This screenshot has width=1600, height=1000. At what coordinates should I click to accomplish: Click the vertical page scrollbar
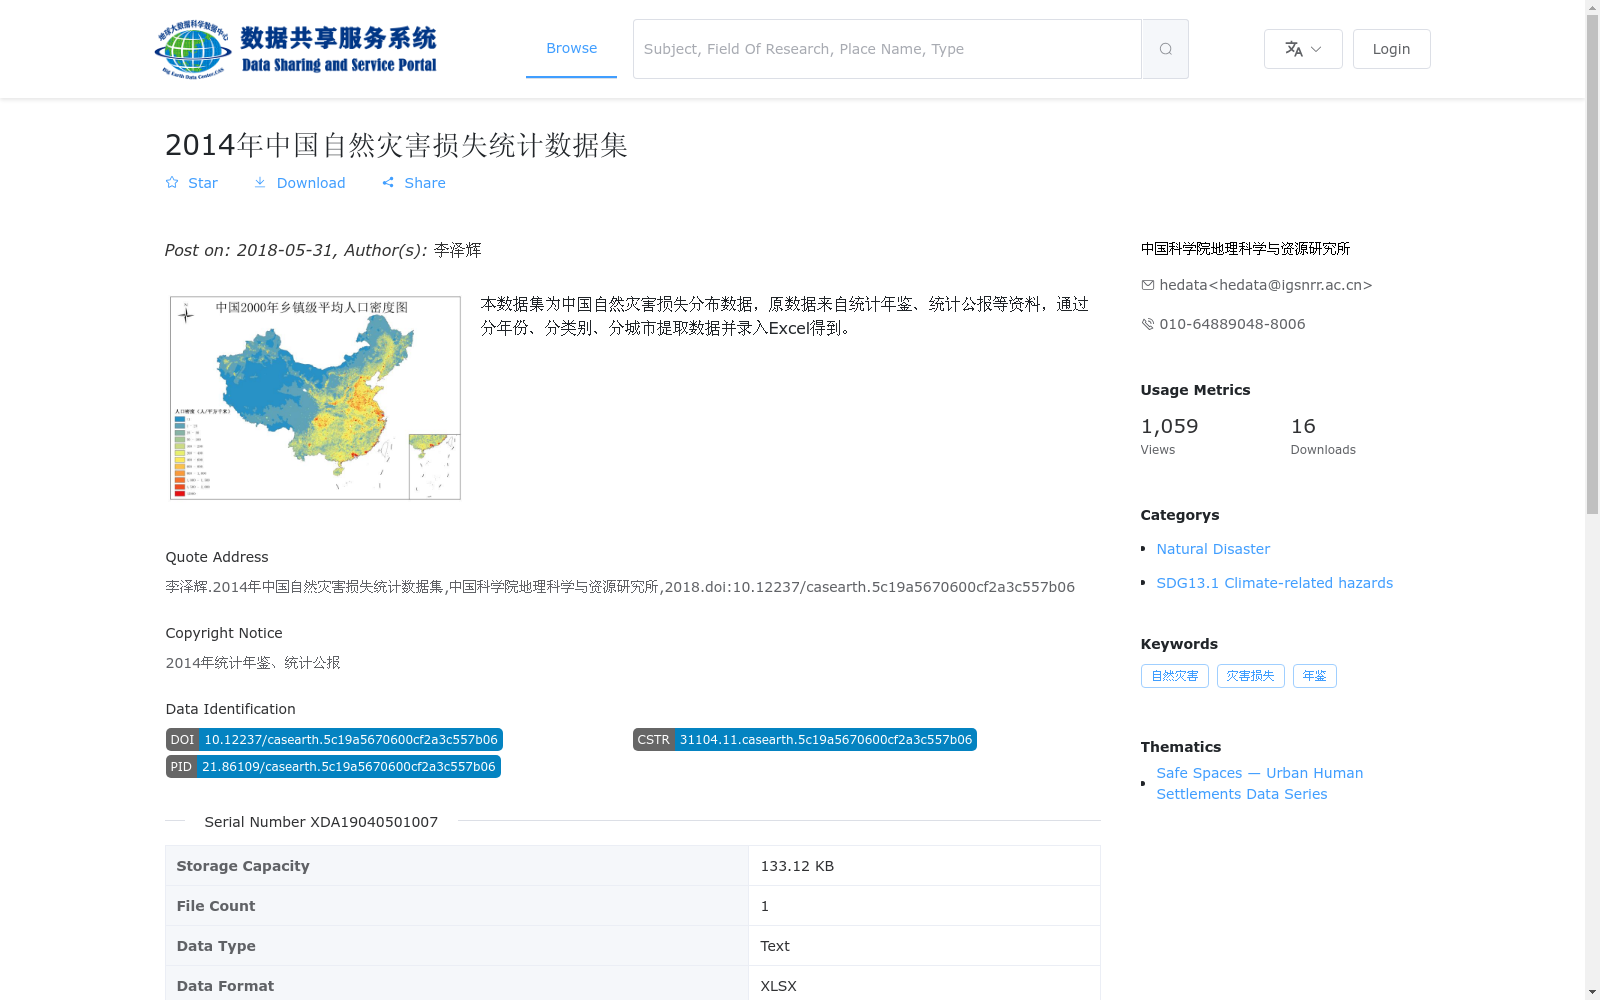pos(1592,265)
